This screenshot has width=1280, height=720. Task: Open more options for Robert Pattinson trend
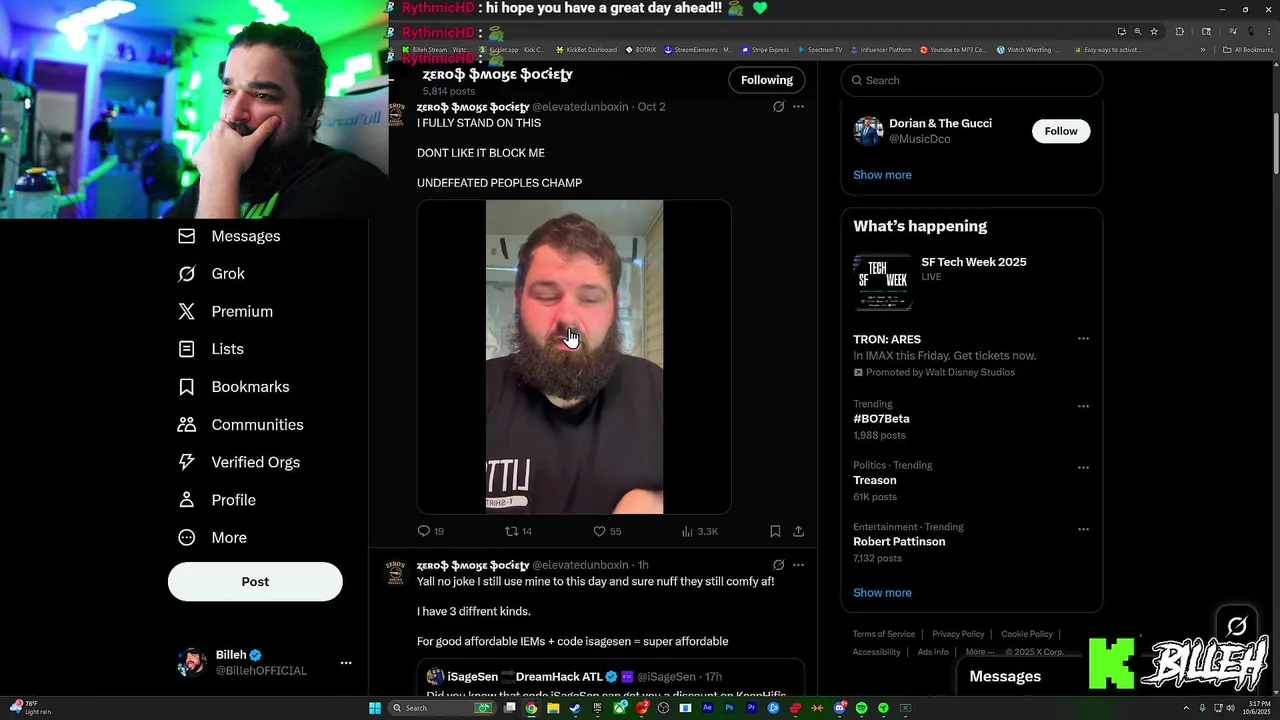pos(1083,529)
